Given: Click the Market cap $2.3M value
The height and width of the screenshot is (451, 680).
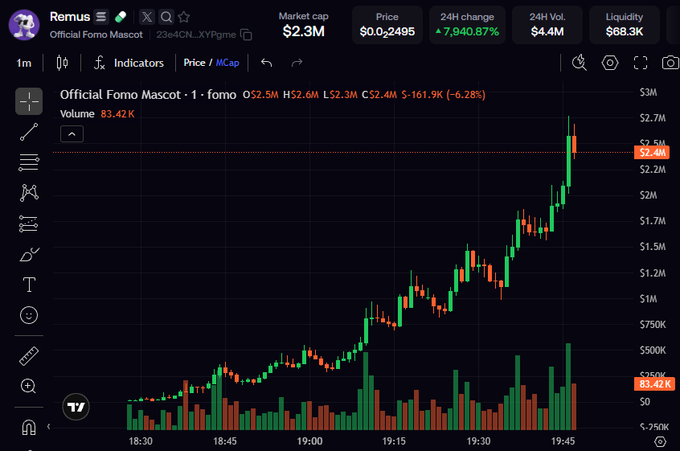Looking at the screenshot, I should [x=304, y=31].
